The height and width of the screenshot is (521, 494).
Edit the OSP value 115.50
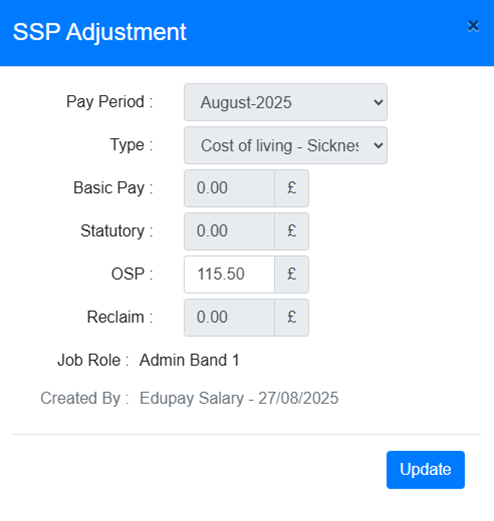[229, 274]
